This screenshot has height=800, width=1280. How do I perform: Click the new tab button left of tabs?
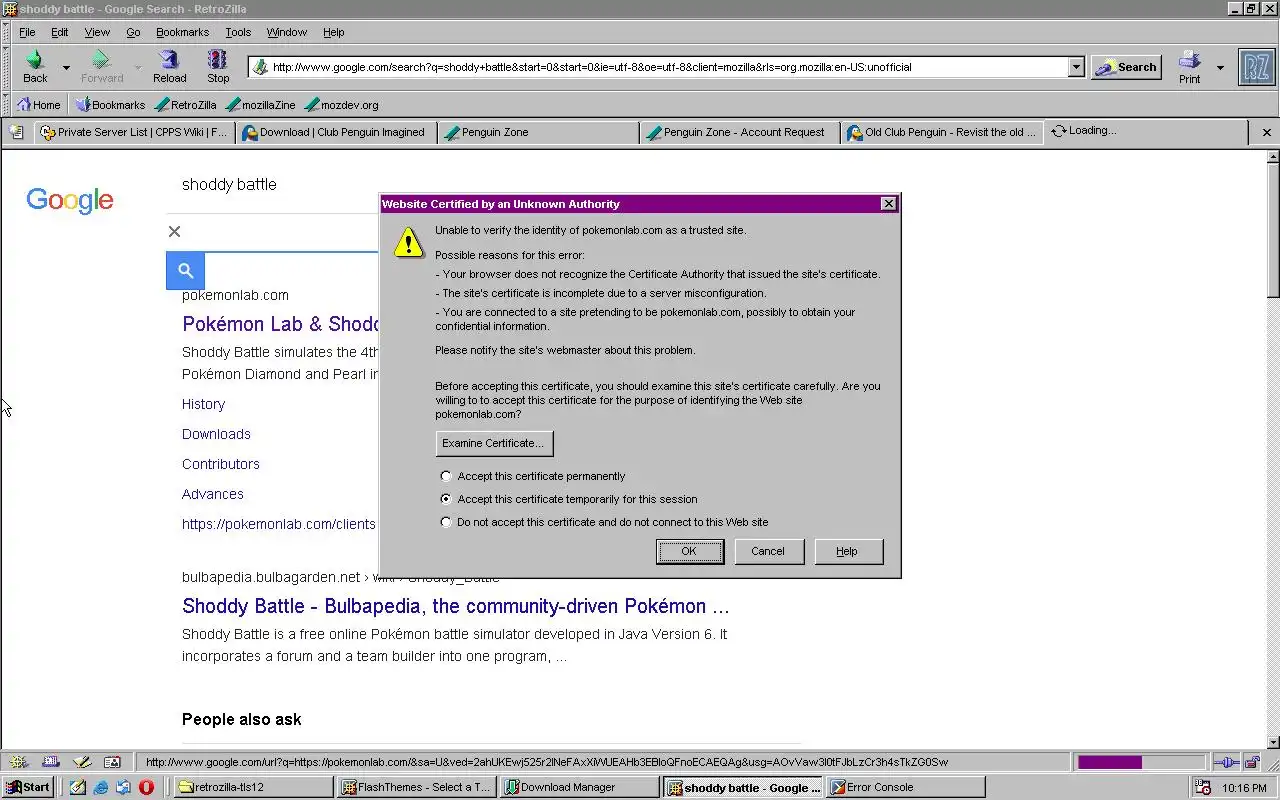[x=16, y=132]
